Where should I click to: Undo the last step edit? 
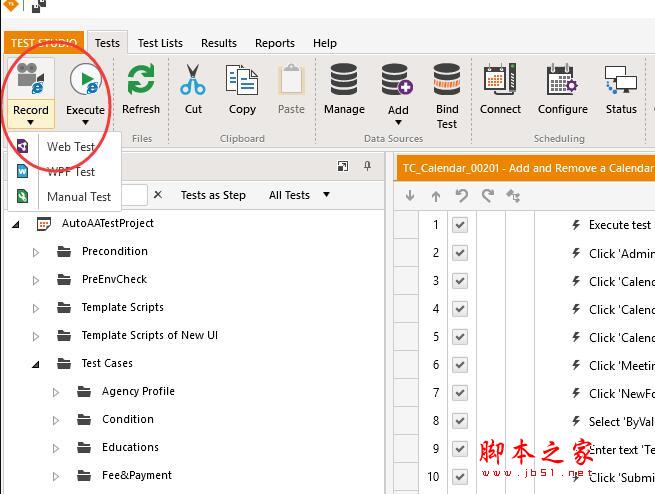462,195
